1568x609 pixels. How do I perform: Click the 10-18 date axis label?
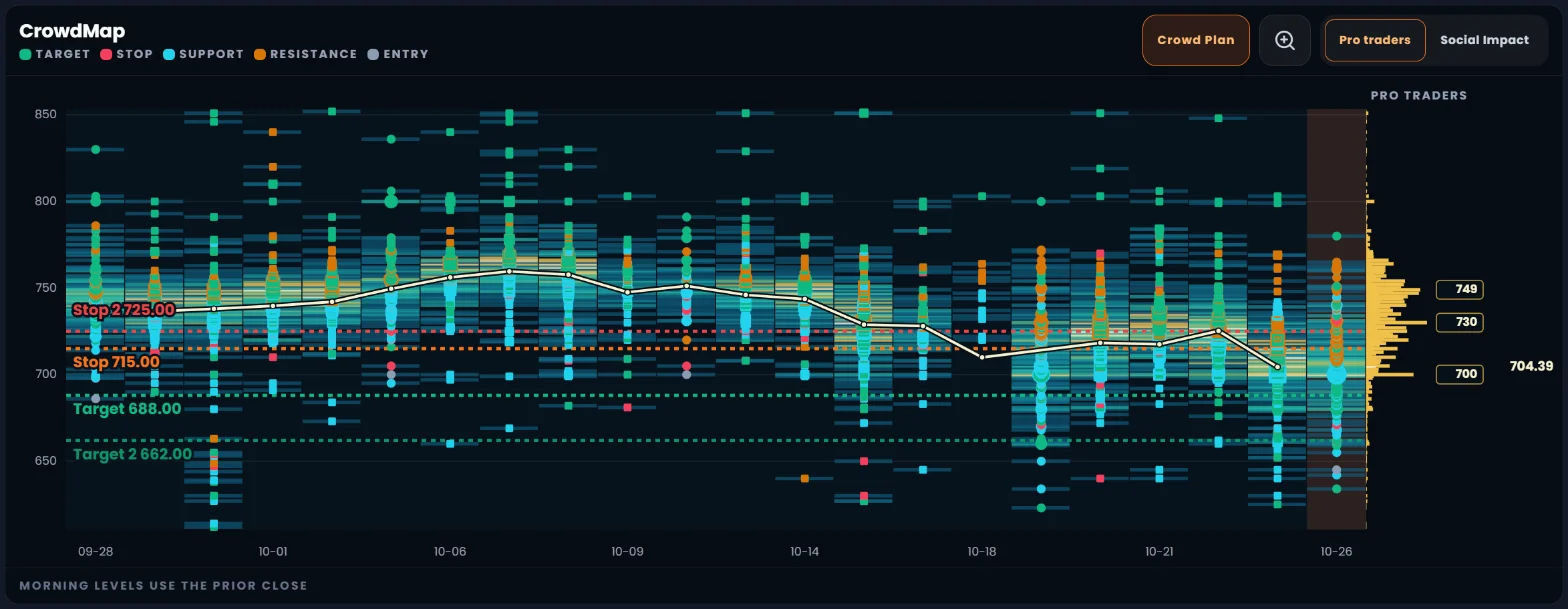pos(982,551)
